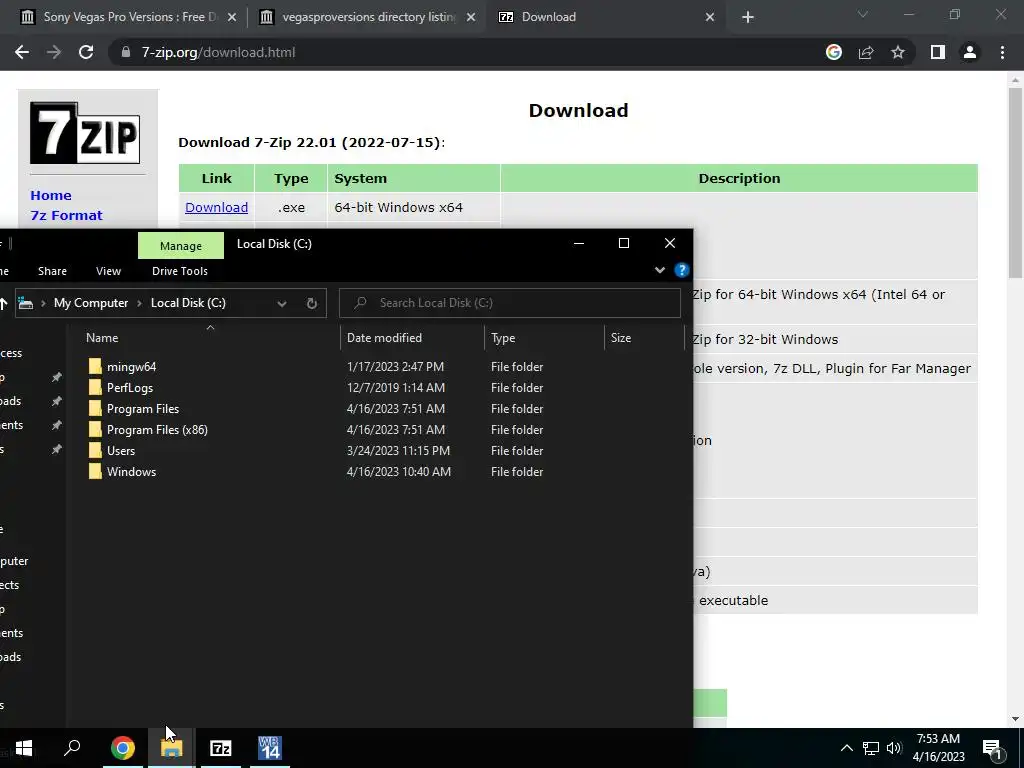This screenshot has height=768, width=1024.
Task: Go to 7-Zip Home link
Action: (51, 195)
